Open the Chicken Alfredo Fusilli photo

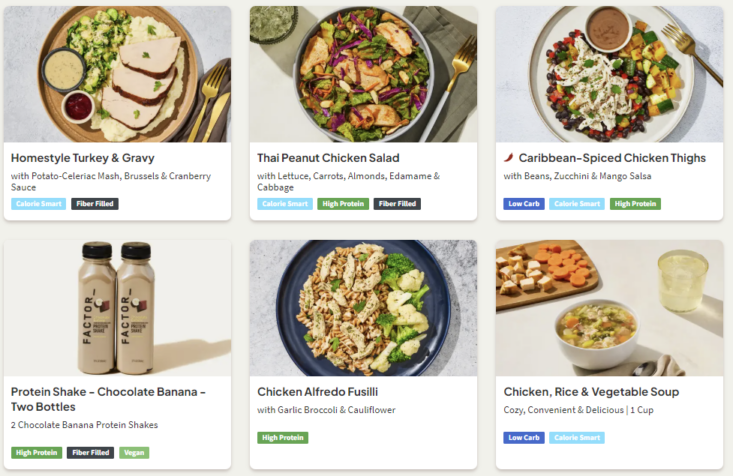pyautogui.click(x=363, y=308)
